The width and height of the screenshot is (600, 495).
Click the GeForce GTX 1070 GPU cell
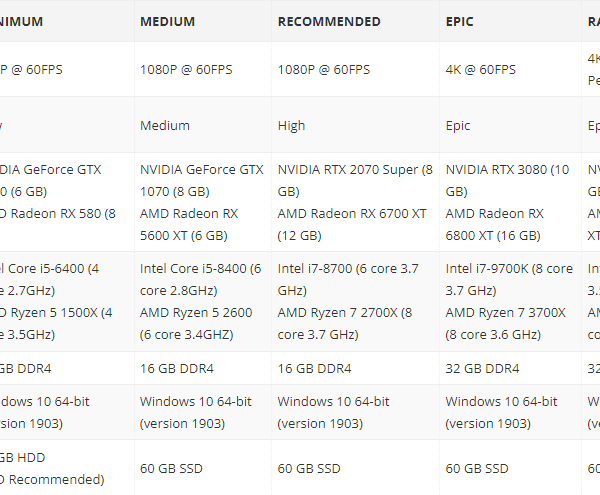(203, 202)
